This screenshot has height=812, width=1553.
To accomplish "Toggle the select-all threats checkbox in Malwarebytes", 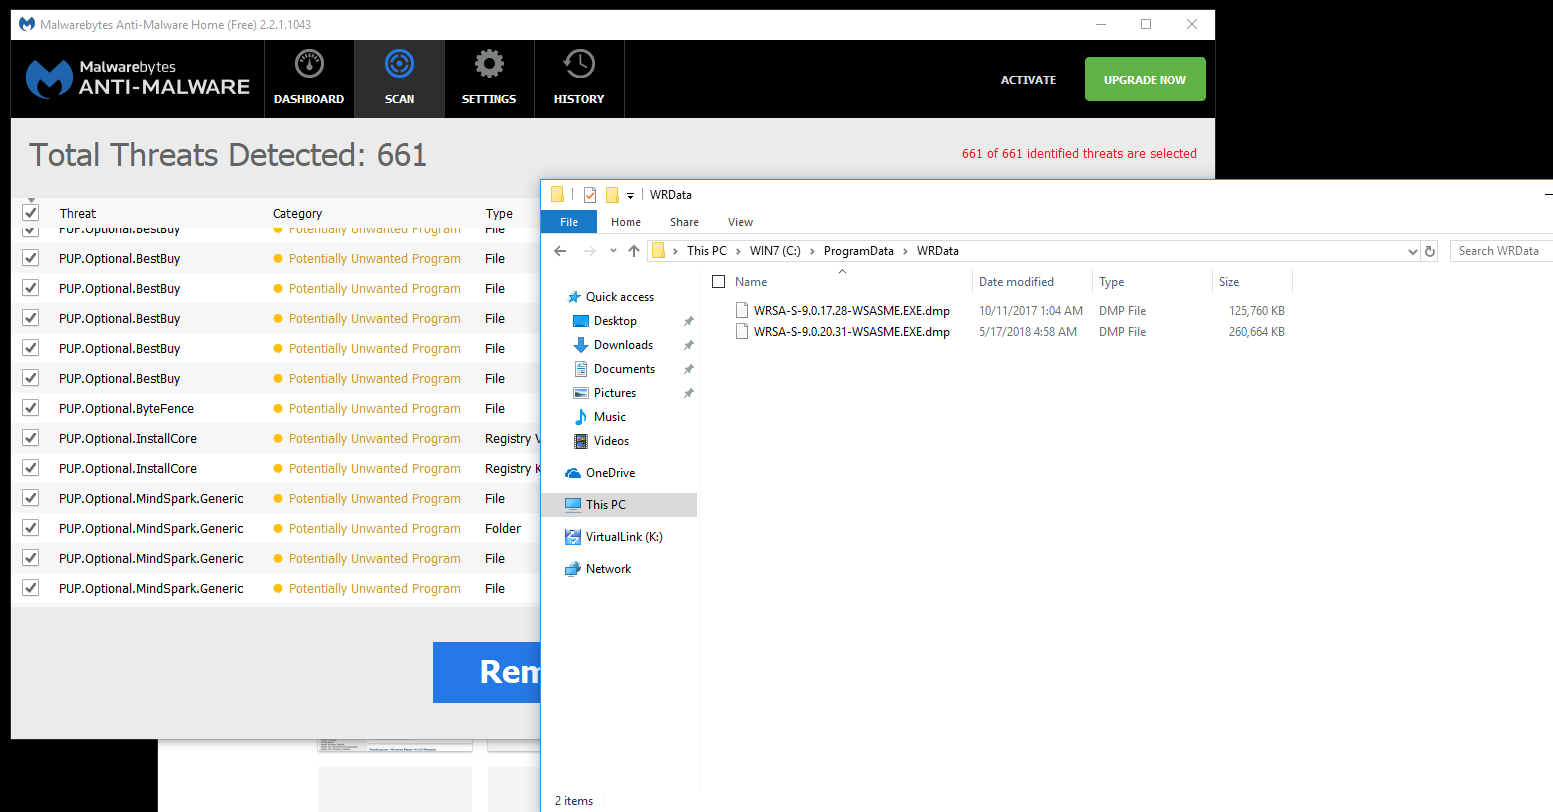I will (x=30, y=213).
